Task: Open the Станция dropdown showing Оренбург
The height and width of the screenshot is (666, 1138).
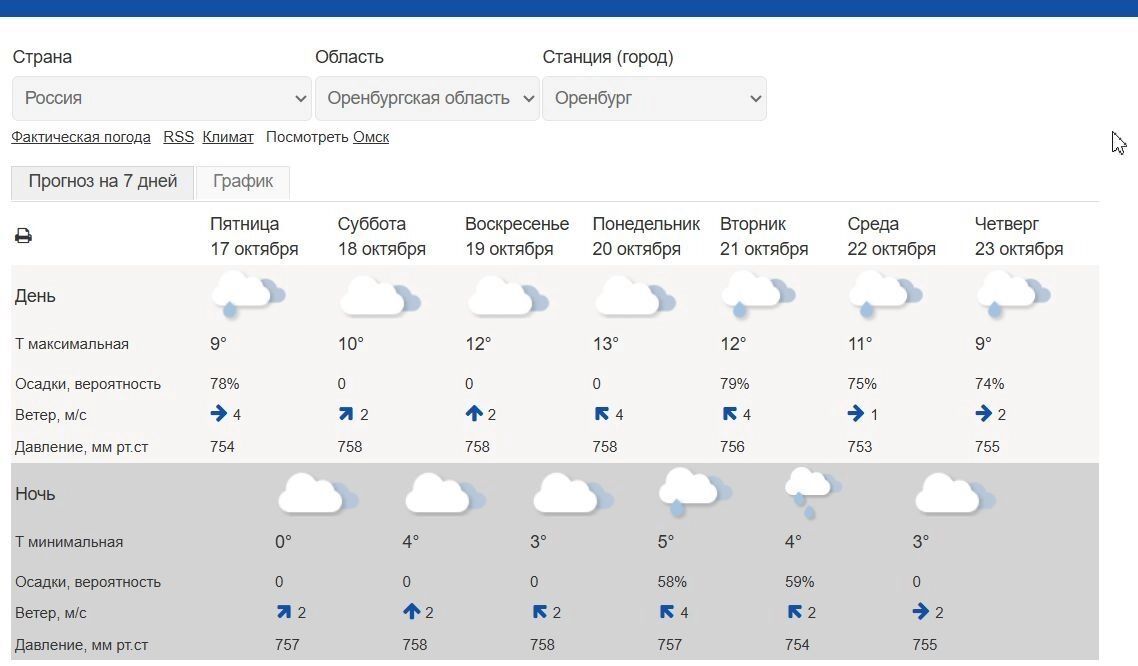Action: click(x=654, y=98)
